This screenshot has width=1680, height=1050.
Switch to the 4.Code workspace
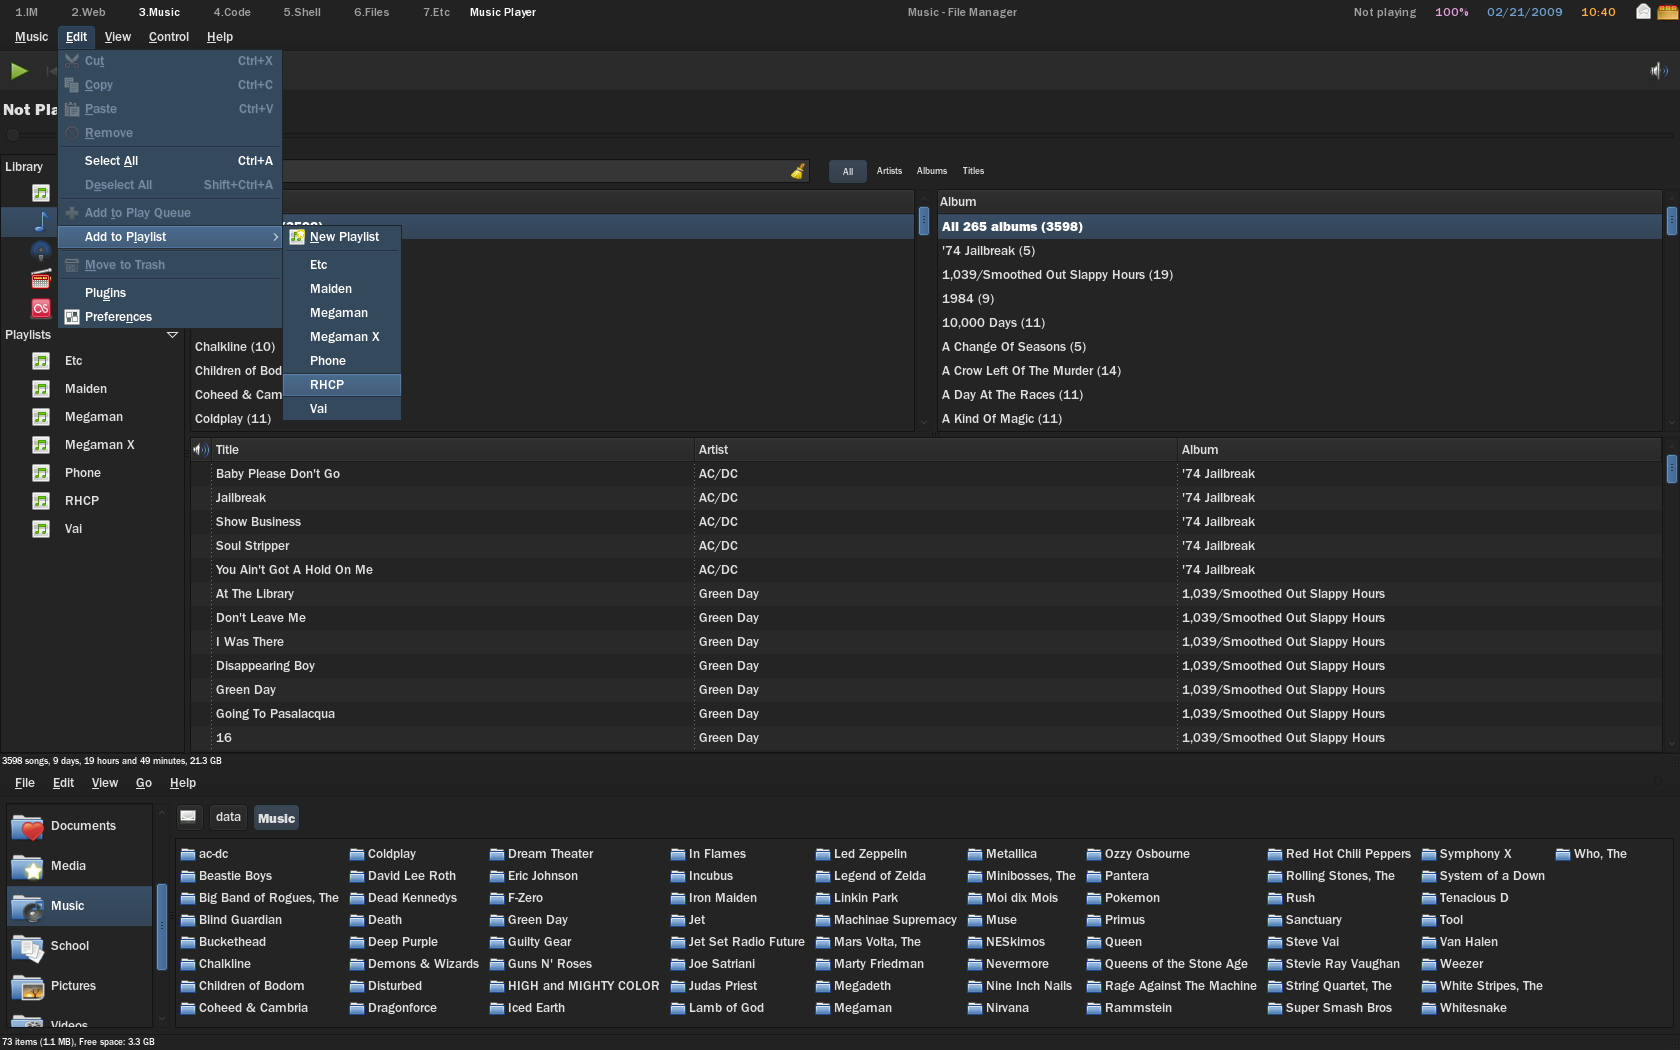pos(232,12)
